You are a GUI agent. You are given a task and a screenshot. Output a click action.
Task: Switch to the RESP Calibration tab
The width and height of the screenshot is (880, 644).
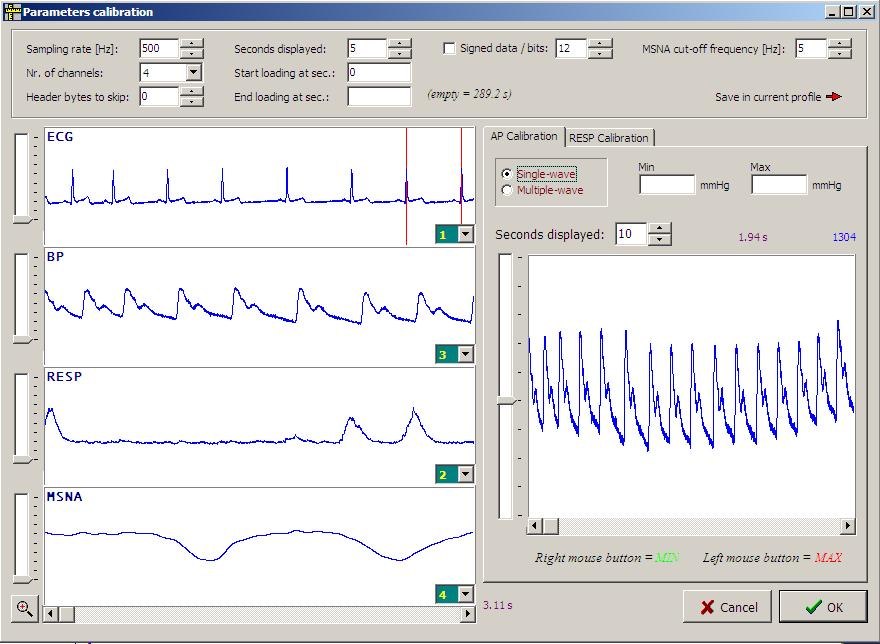click(609, 138)
